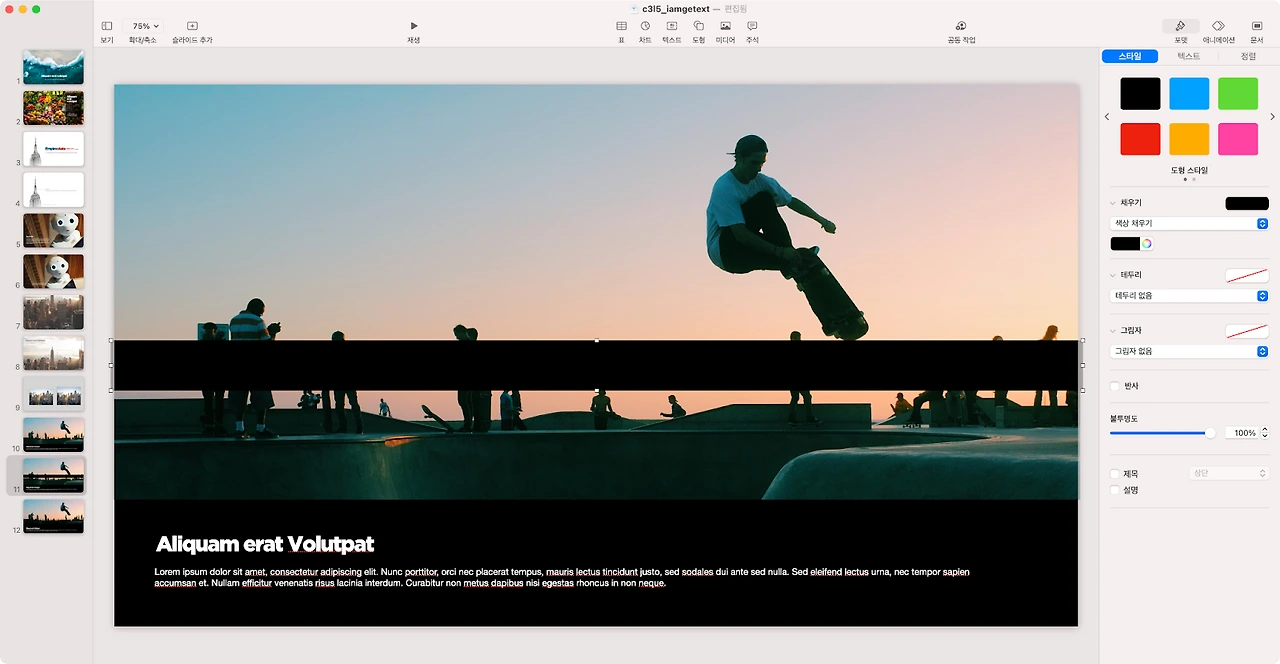Open the border style preview popup
The height and width of the screenshot is (664, 1280).
1247,275
